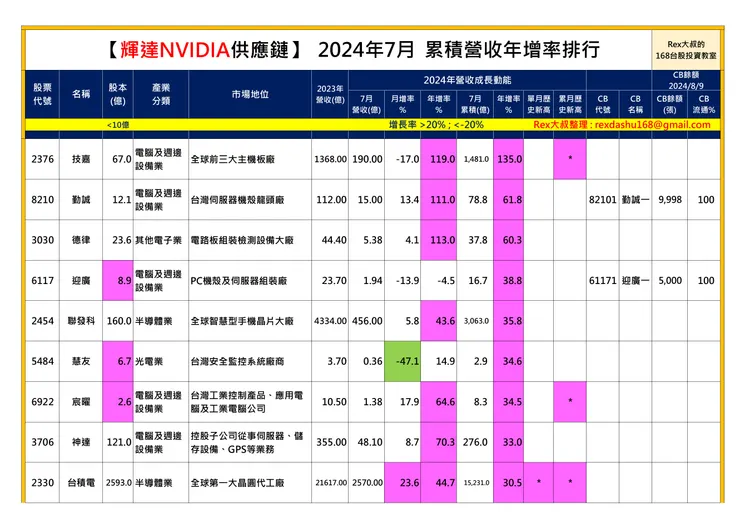740x523 pixels.
Task: Click 台灣安全監控系統廠商 description
Action: click(237, 362)
